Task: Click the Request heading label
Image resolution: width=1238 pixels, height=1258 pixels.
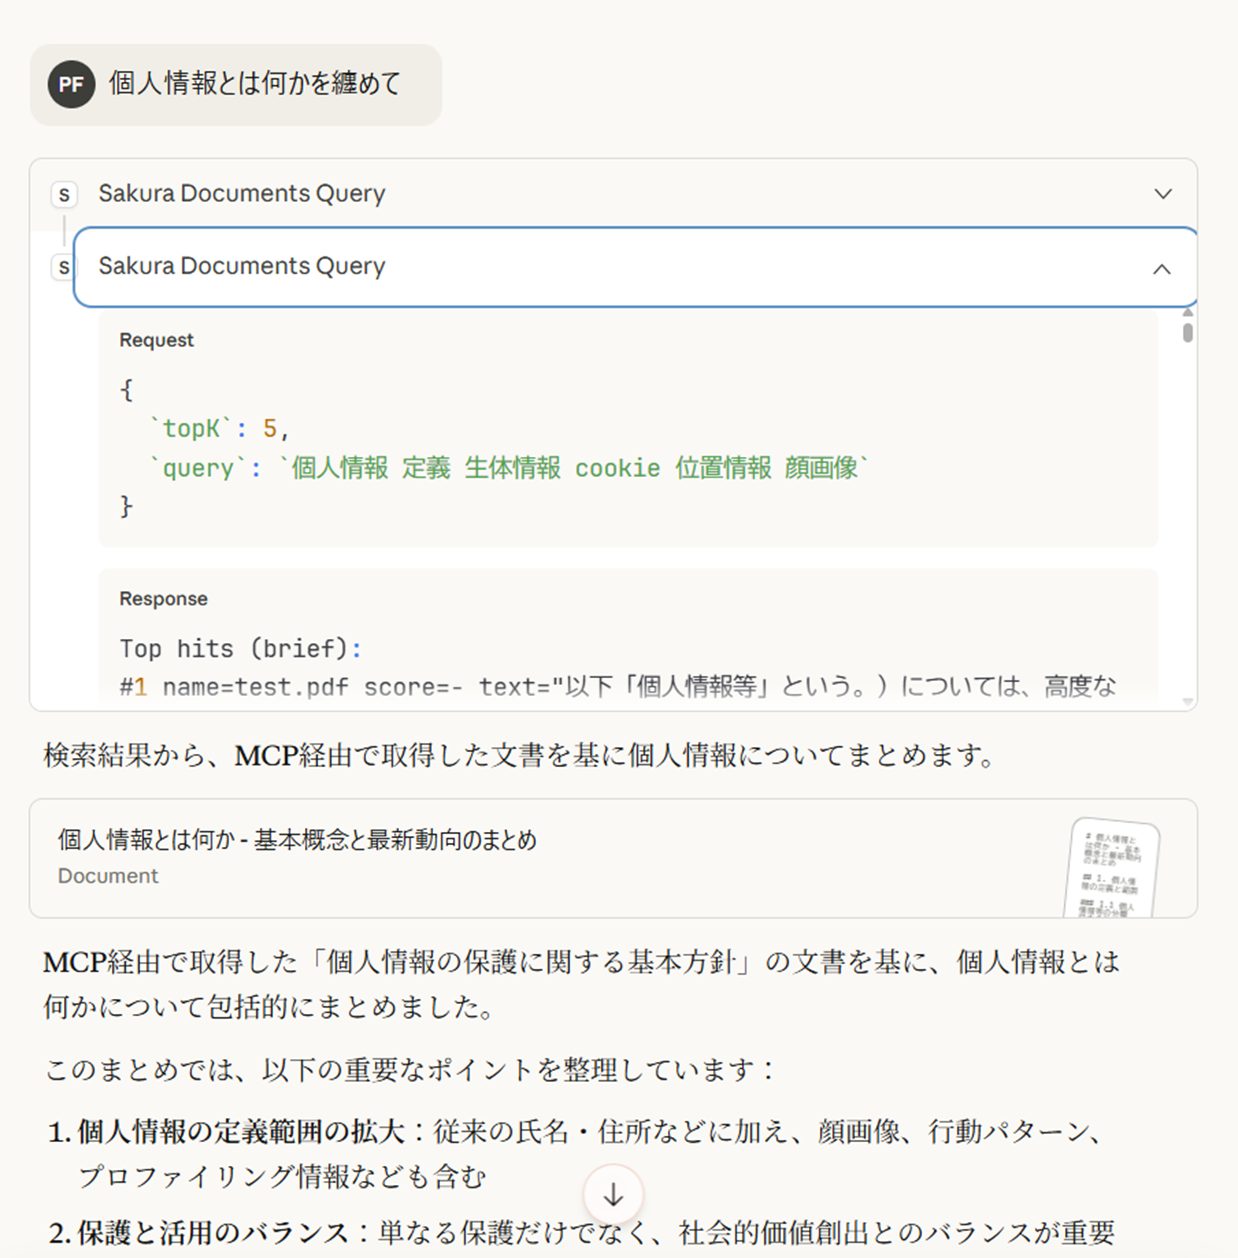Action: (x=156, y=340)
